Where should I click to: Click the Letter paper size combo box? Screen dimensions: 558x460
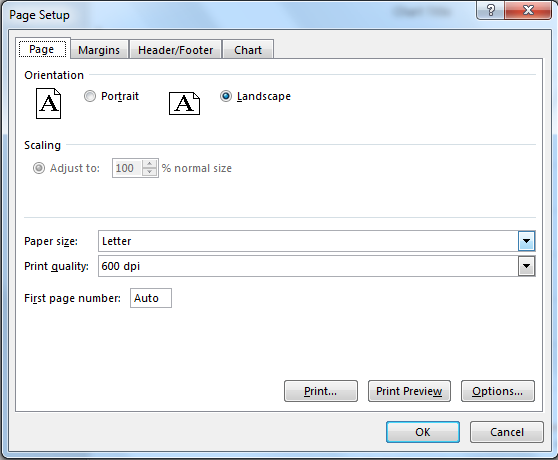pyautogui.click(x=316, y=241)
